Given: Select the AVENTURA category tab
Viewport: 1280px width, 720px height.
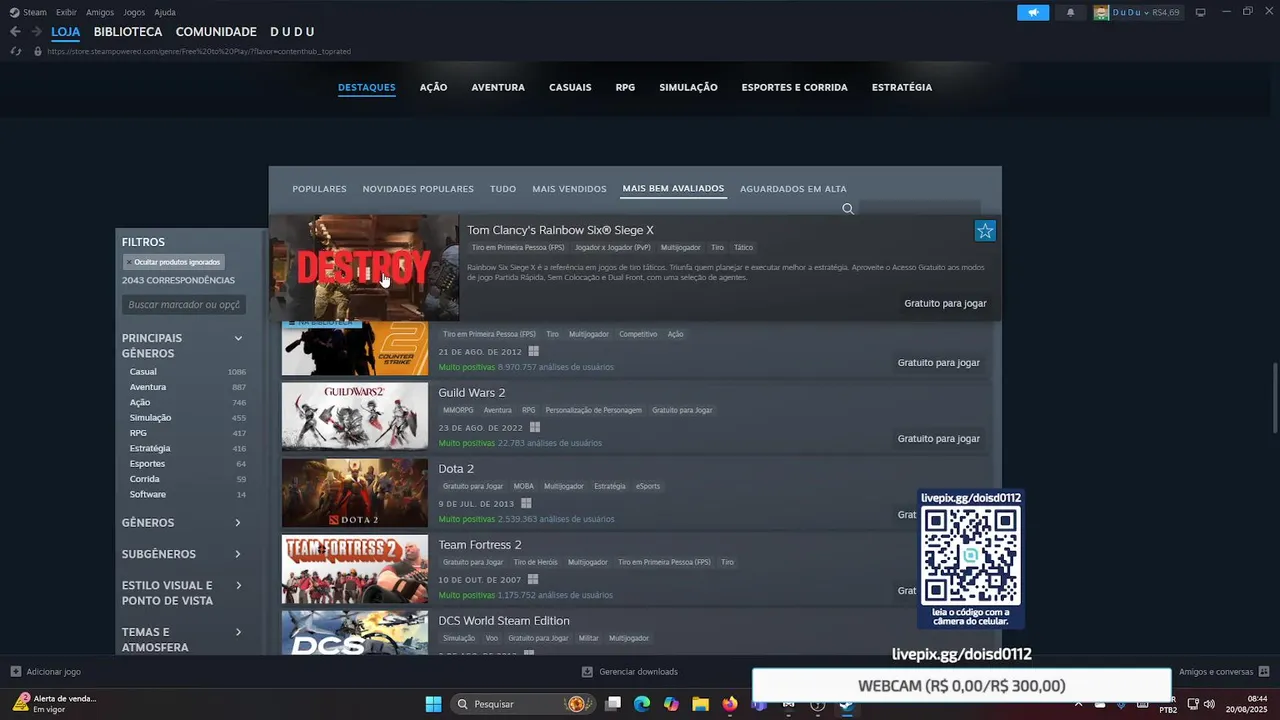Looking at the screenshot, I should (498, 87).
